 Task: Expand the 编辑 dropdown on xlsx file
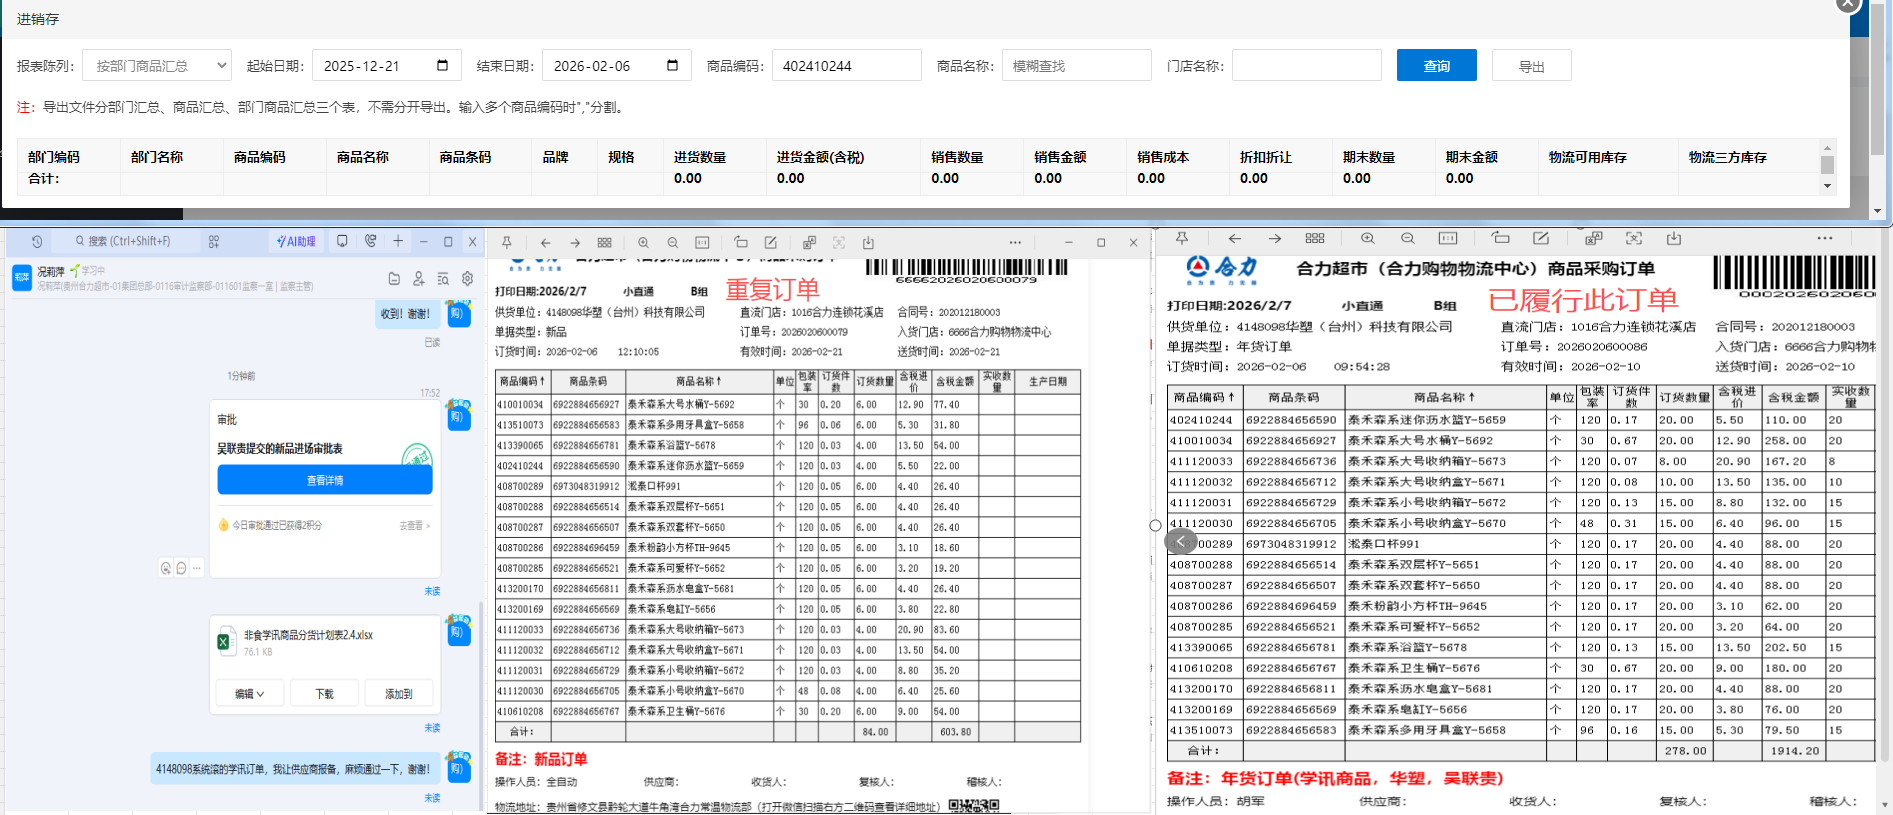click(250, 694)
